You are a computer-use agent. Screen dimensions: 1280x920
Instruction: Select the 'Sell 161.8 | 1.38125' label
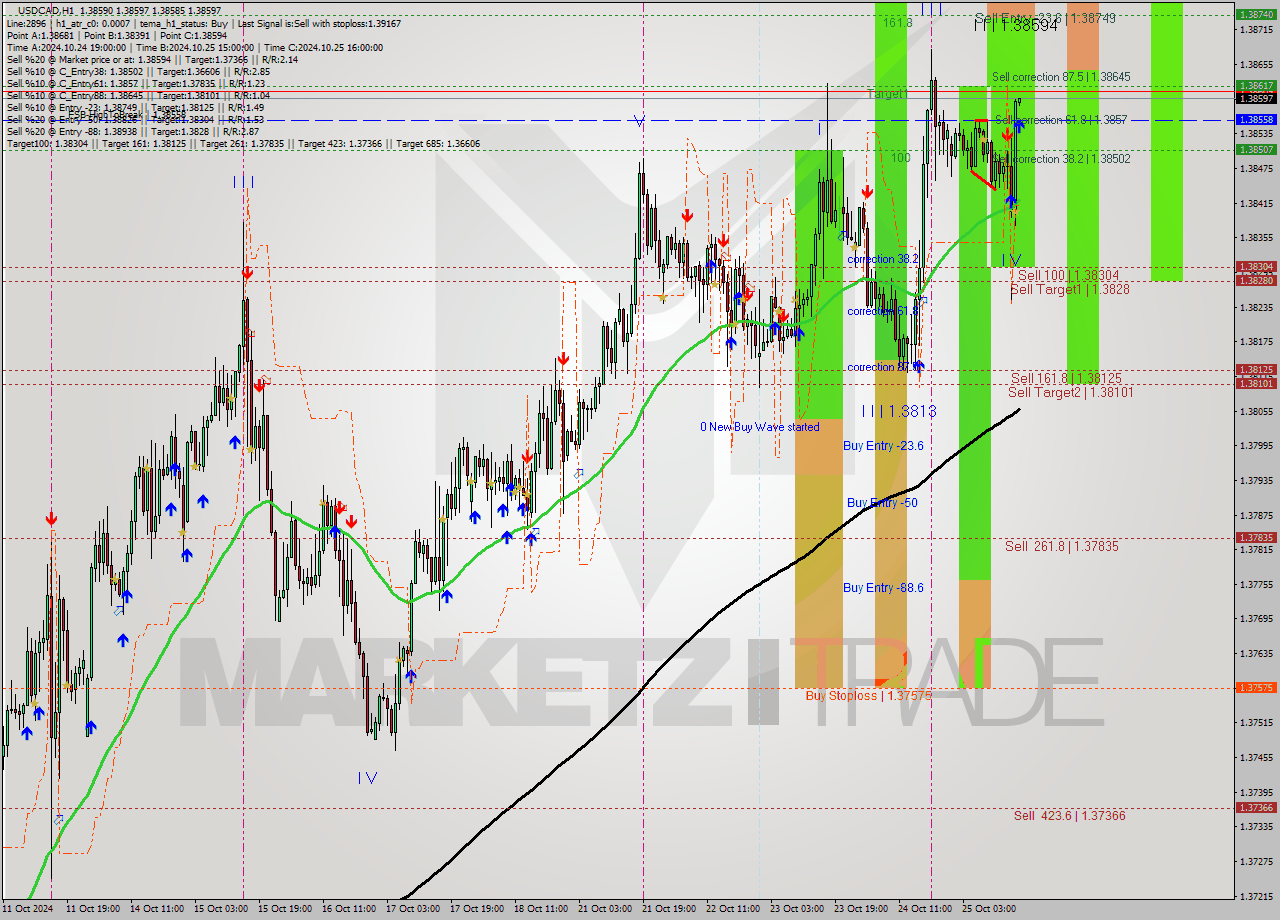(1066, 379)
